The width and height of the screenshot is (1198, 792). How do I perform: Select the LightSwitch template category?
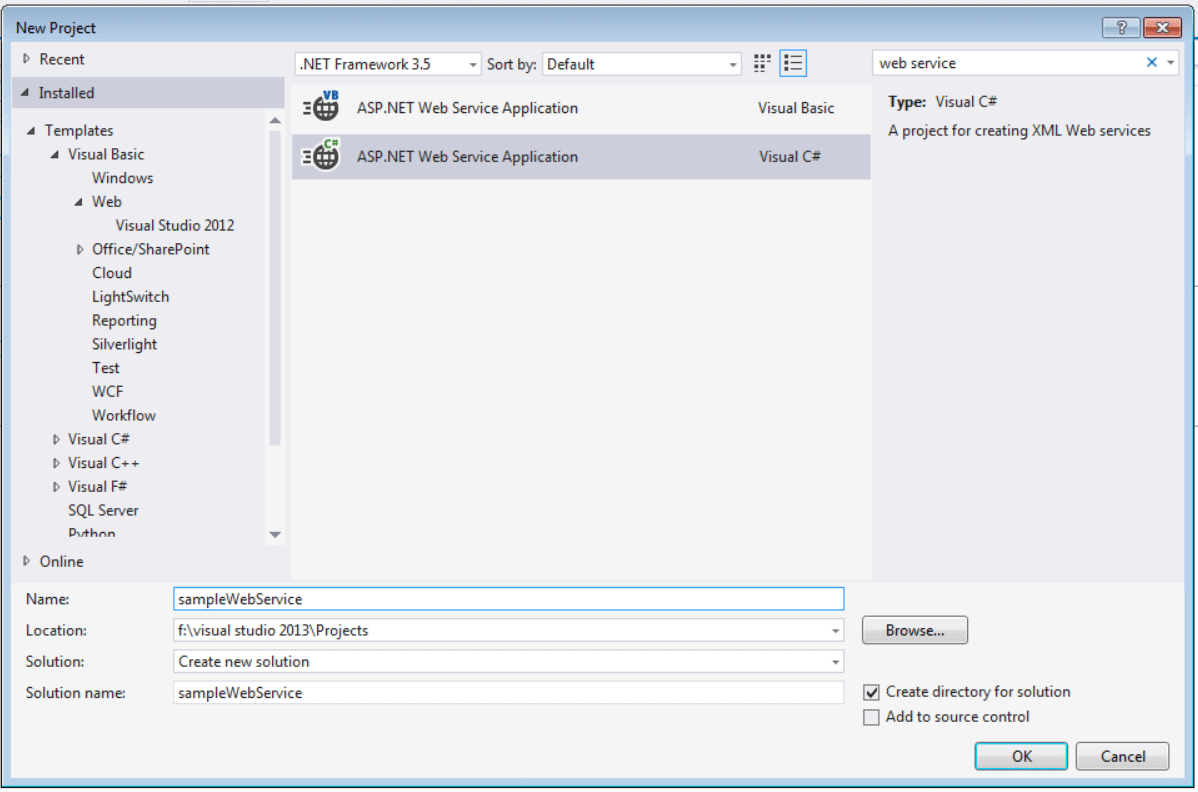(131, 296)
